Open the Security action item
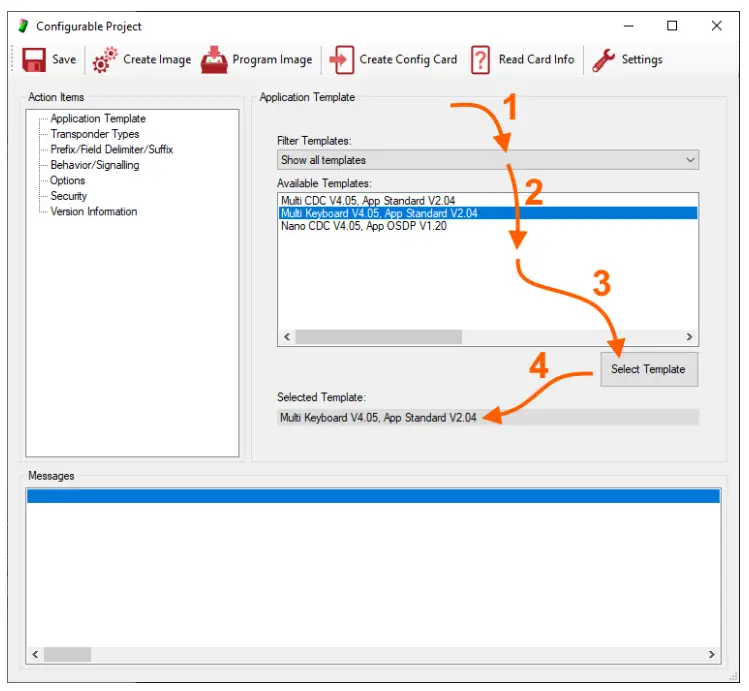Screen dimensions: 749x691 [x=69, y=196]
